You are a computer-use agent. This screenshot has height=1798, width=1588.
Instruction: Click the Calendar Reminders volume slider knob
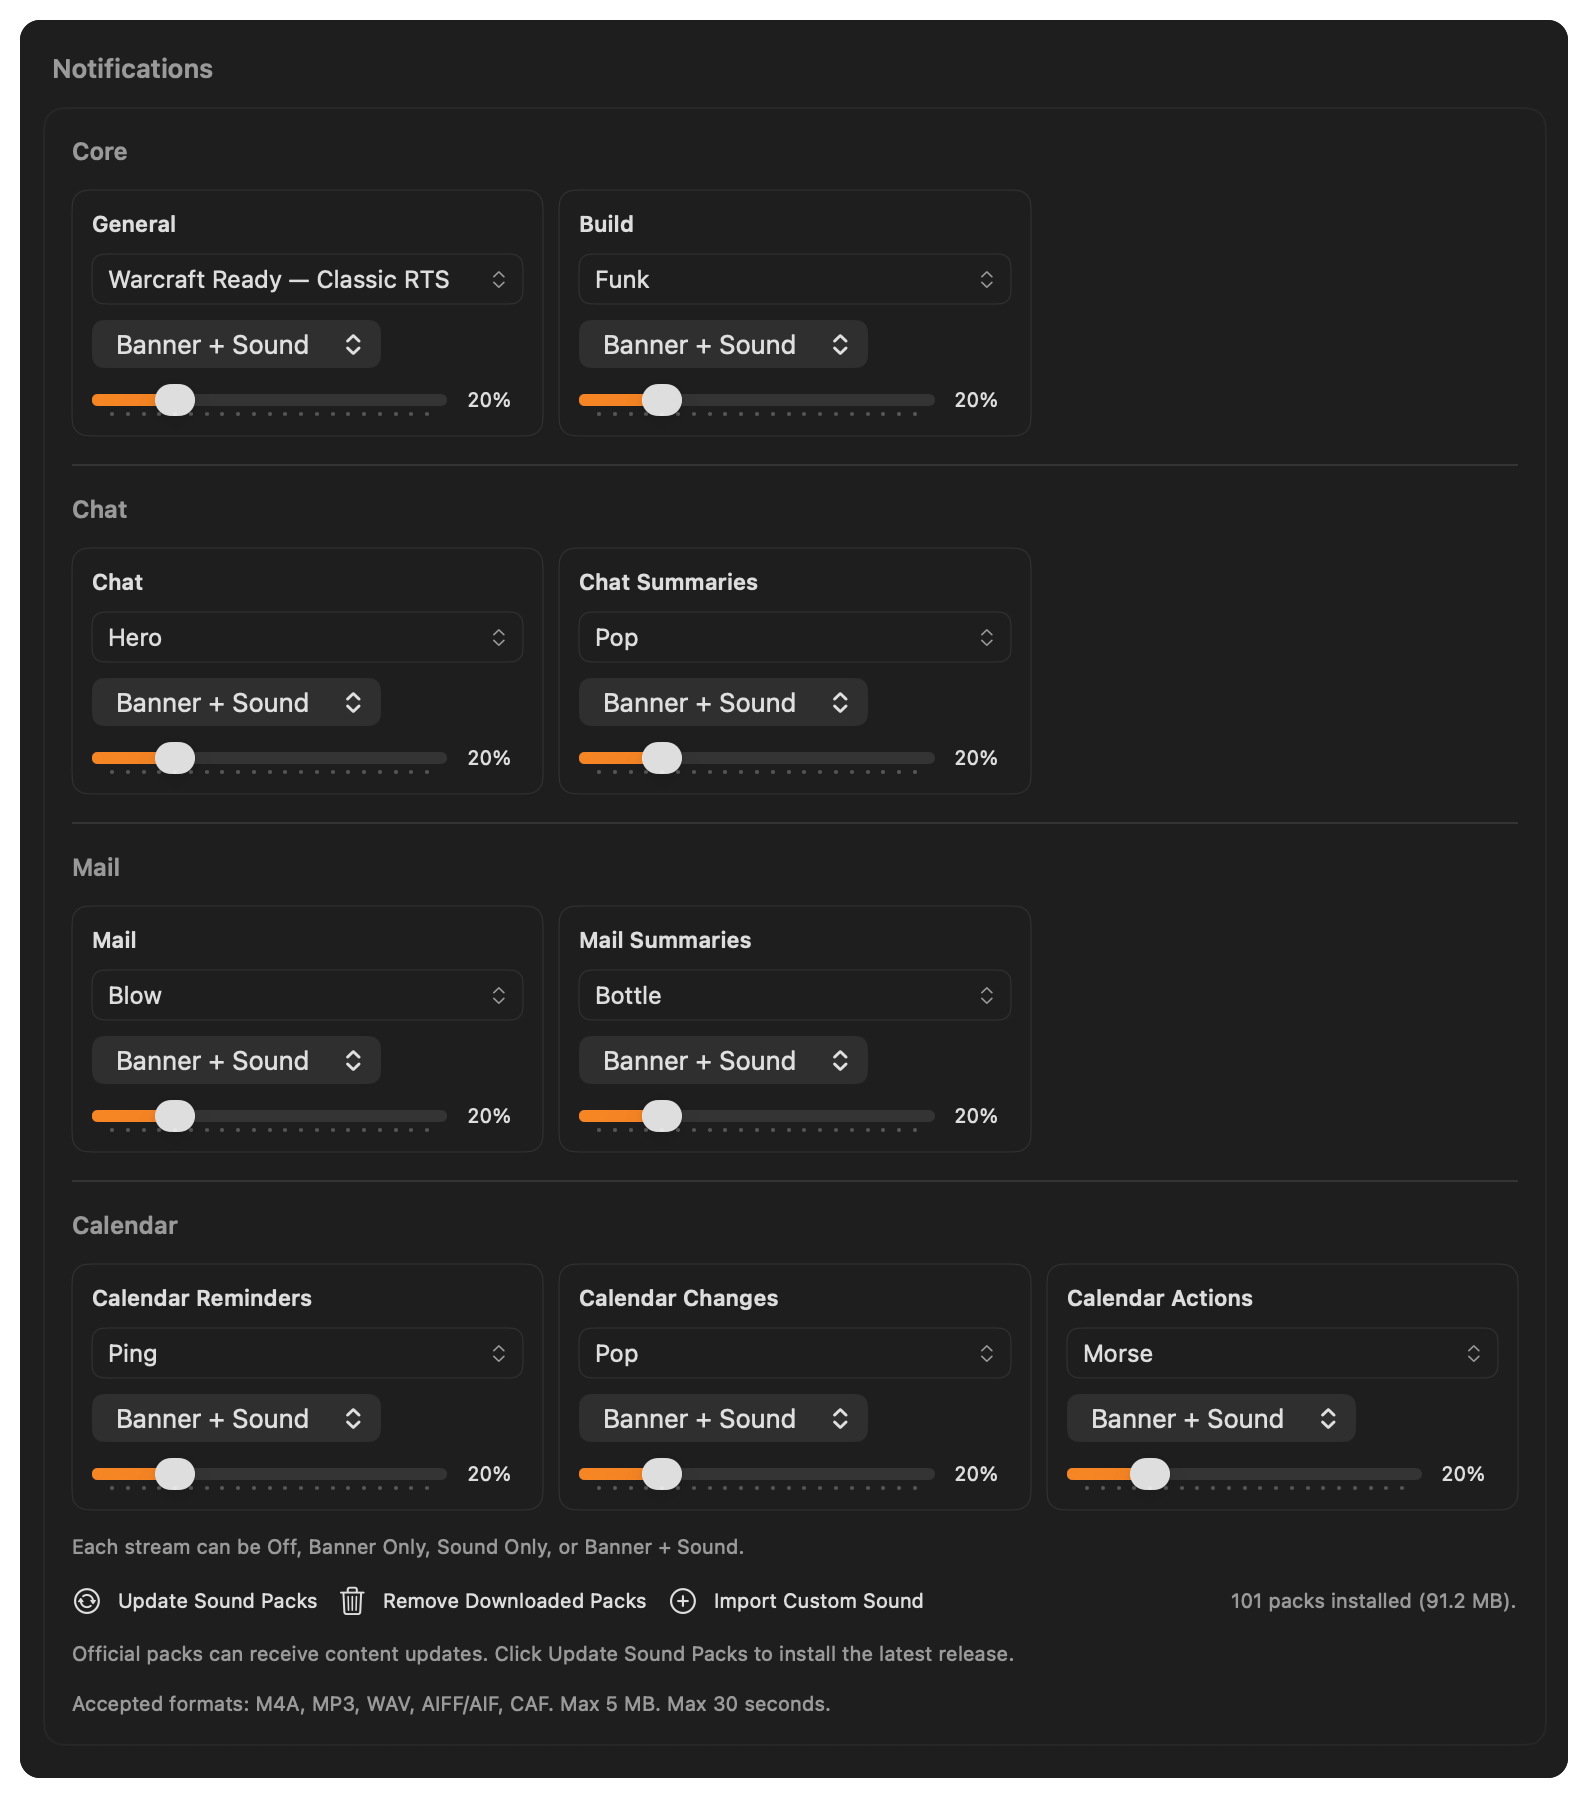click(175, 1474)
